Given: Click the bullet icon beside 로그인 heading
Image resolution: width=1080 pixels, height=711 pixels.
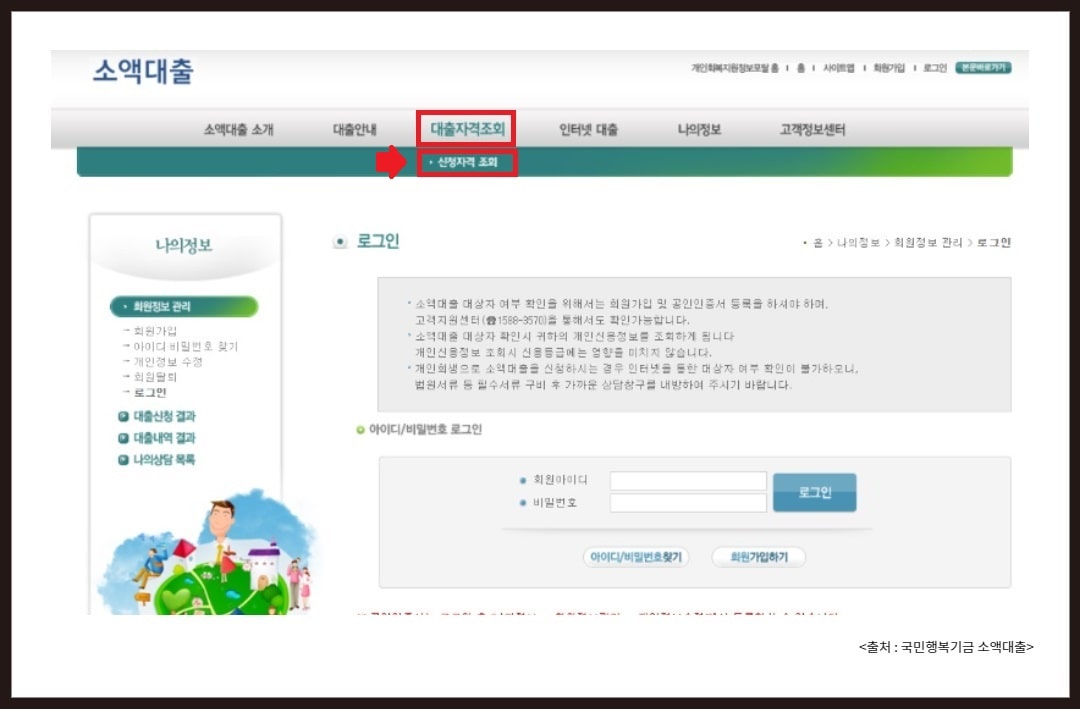Looking at the screenshot, I should [x=340, y=242].
